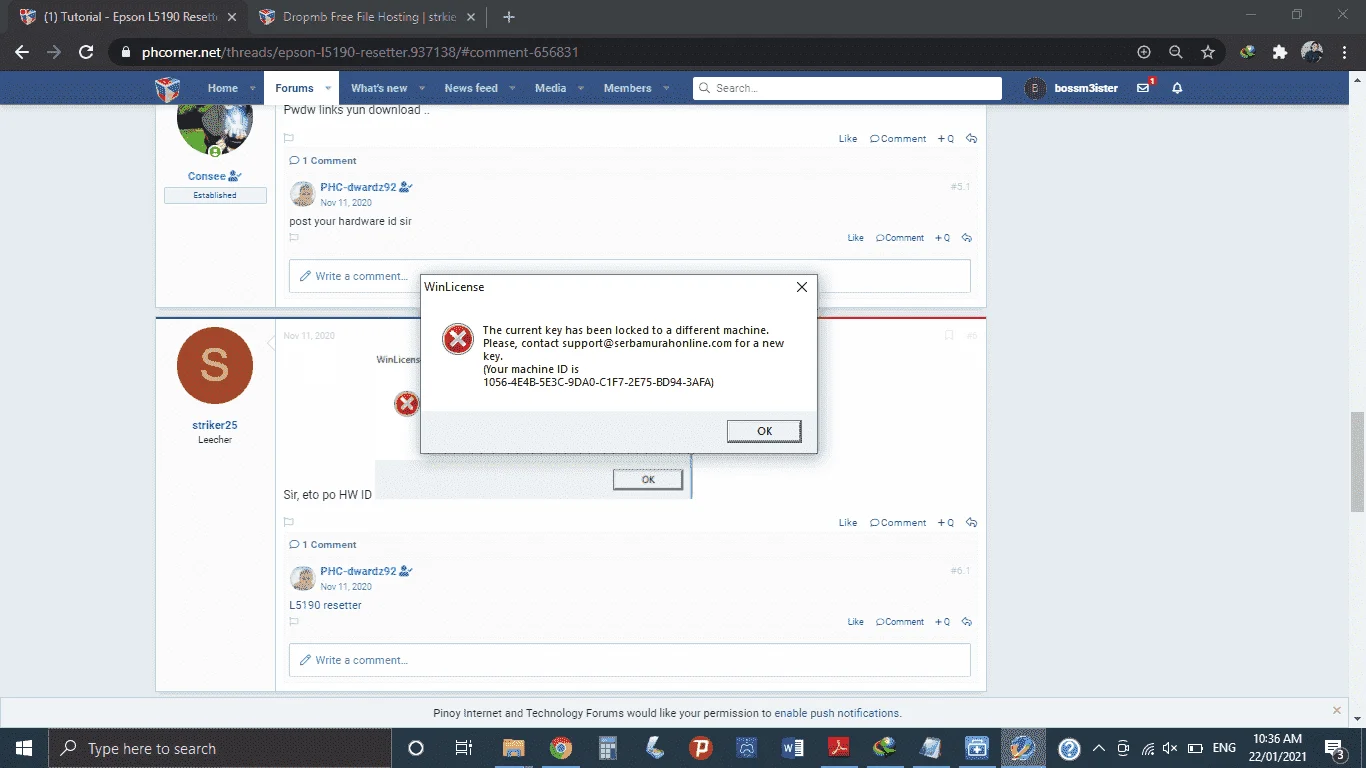Open a new browser tab
This screenshot has width=1366, height=768.
[x=509, y=17]
